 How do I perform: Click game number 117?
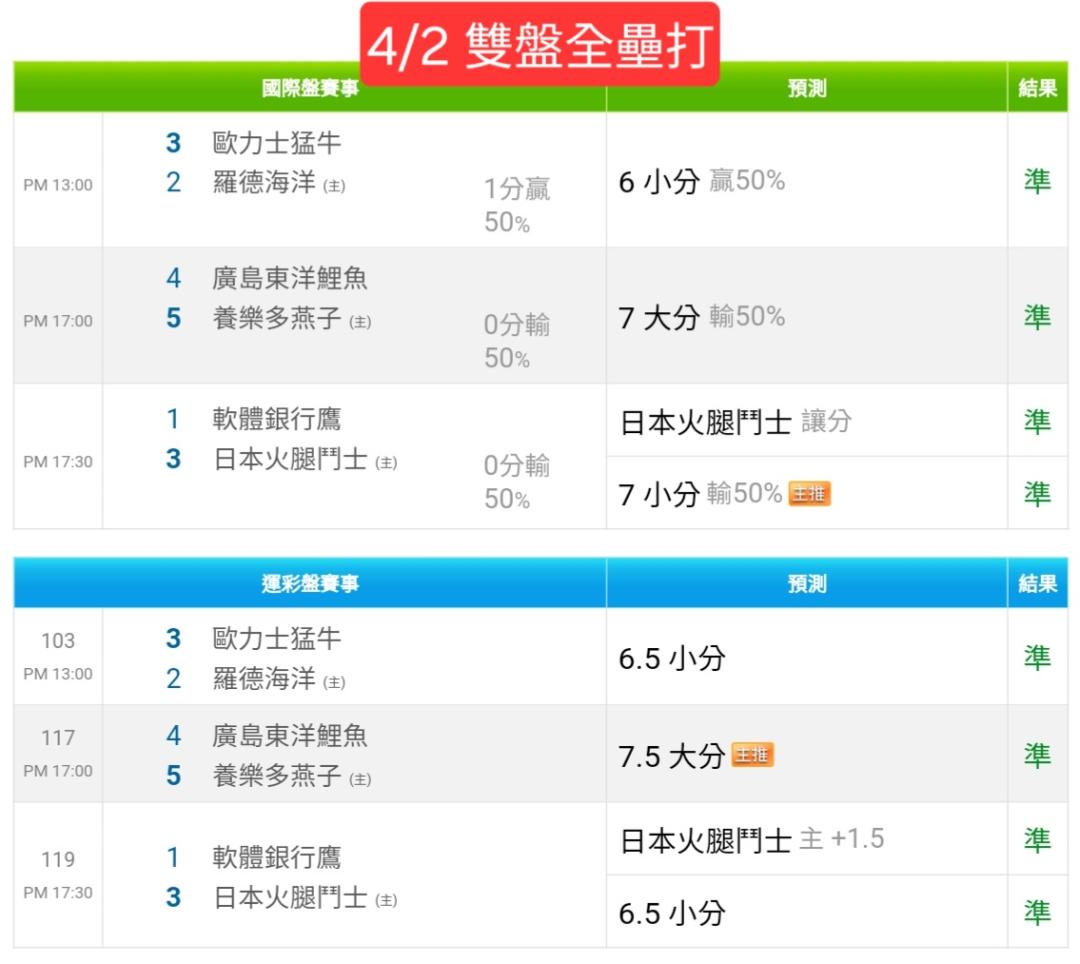tap(58, 738)
